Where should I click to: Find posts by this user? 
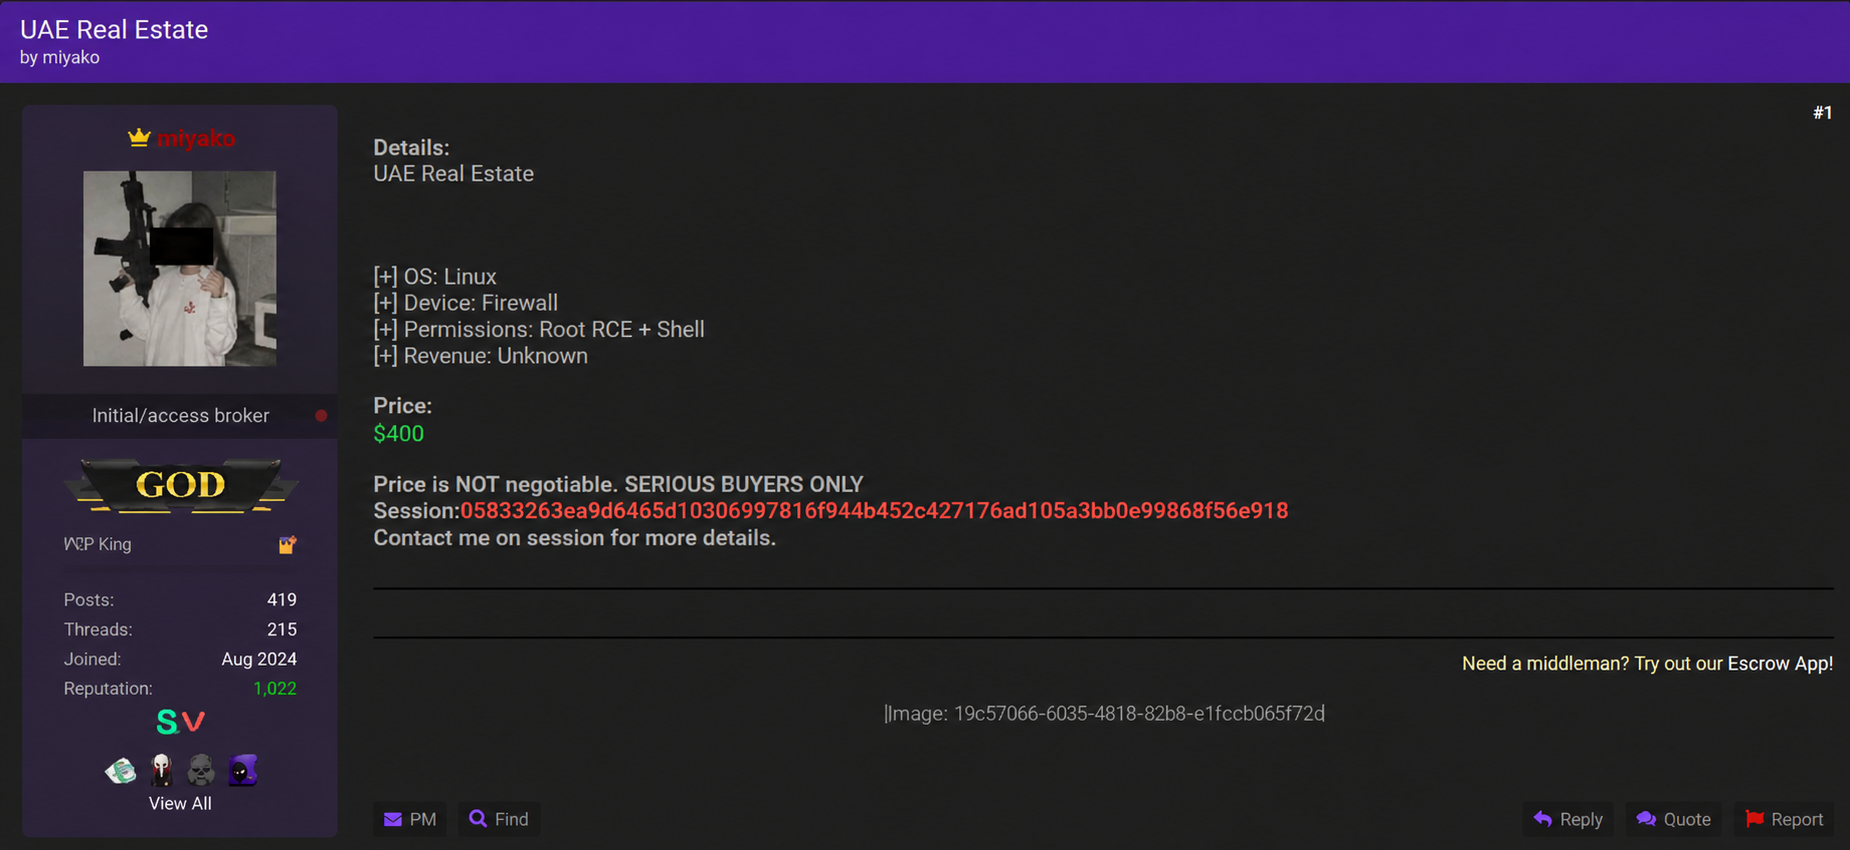[499, 819]
